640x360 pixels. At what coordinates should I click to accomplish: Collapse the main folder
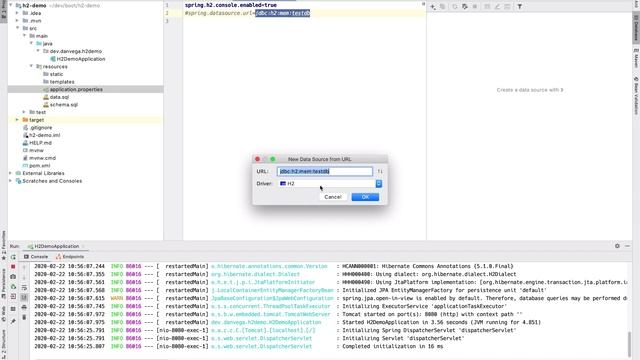(x=24, y=36)
